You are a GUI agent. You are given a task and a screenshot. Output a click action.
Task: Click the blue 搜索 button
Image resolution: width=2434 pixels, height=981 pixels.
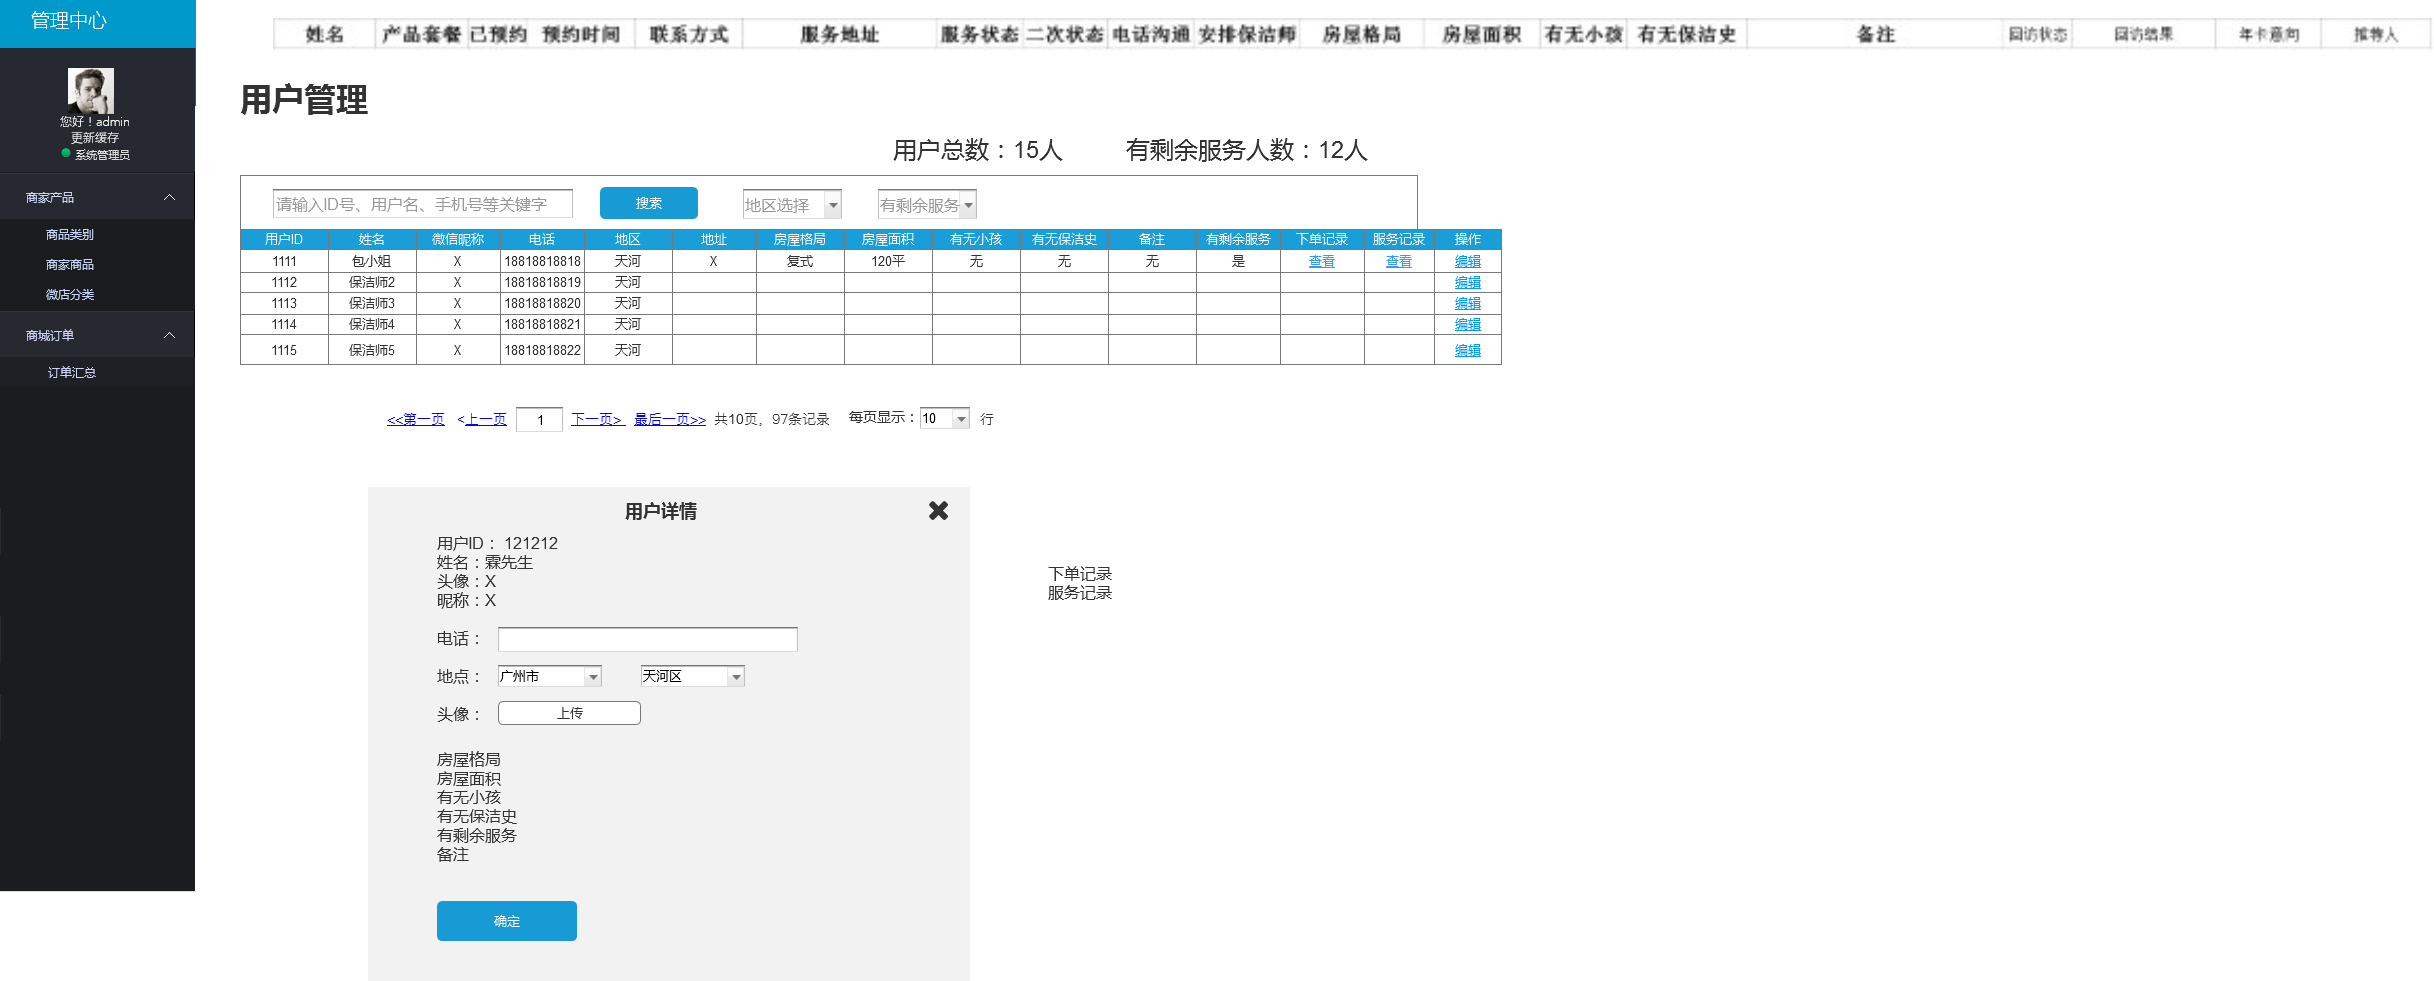coord(648,203)
